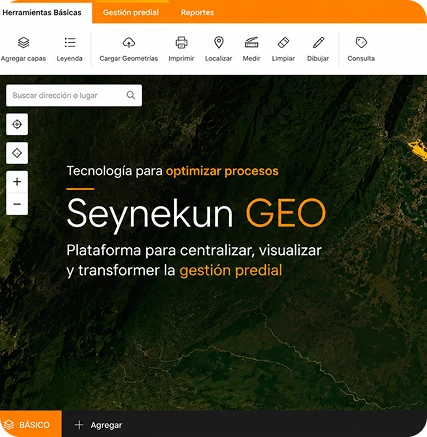Show the Leyenda legend list
The height and width of the screenshot is (437, 427).
[x=70, y=49]
